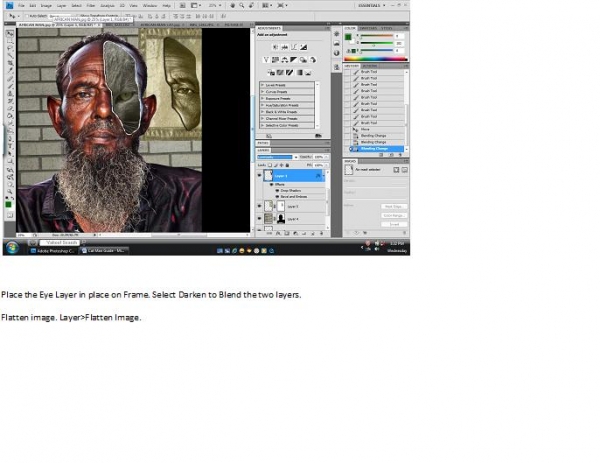This screenshot has height=463, width=600.
Task: Create a new layer with the Layers panel icon
Action: pyautogui.click(x=313, y=233)
